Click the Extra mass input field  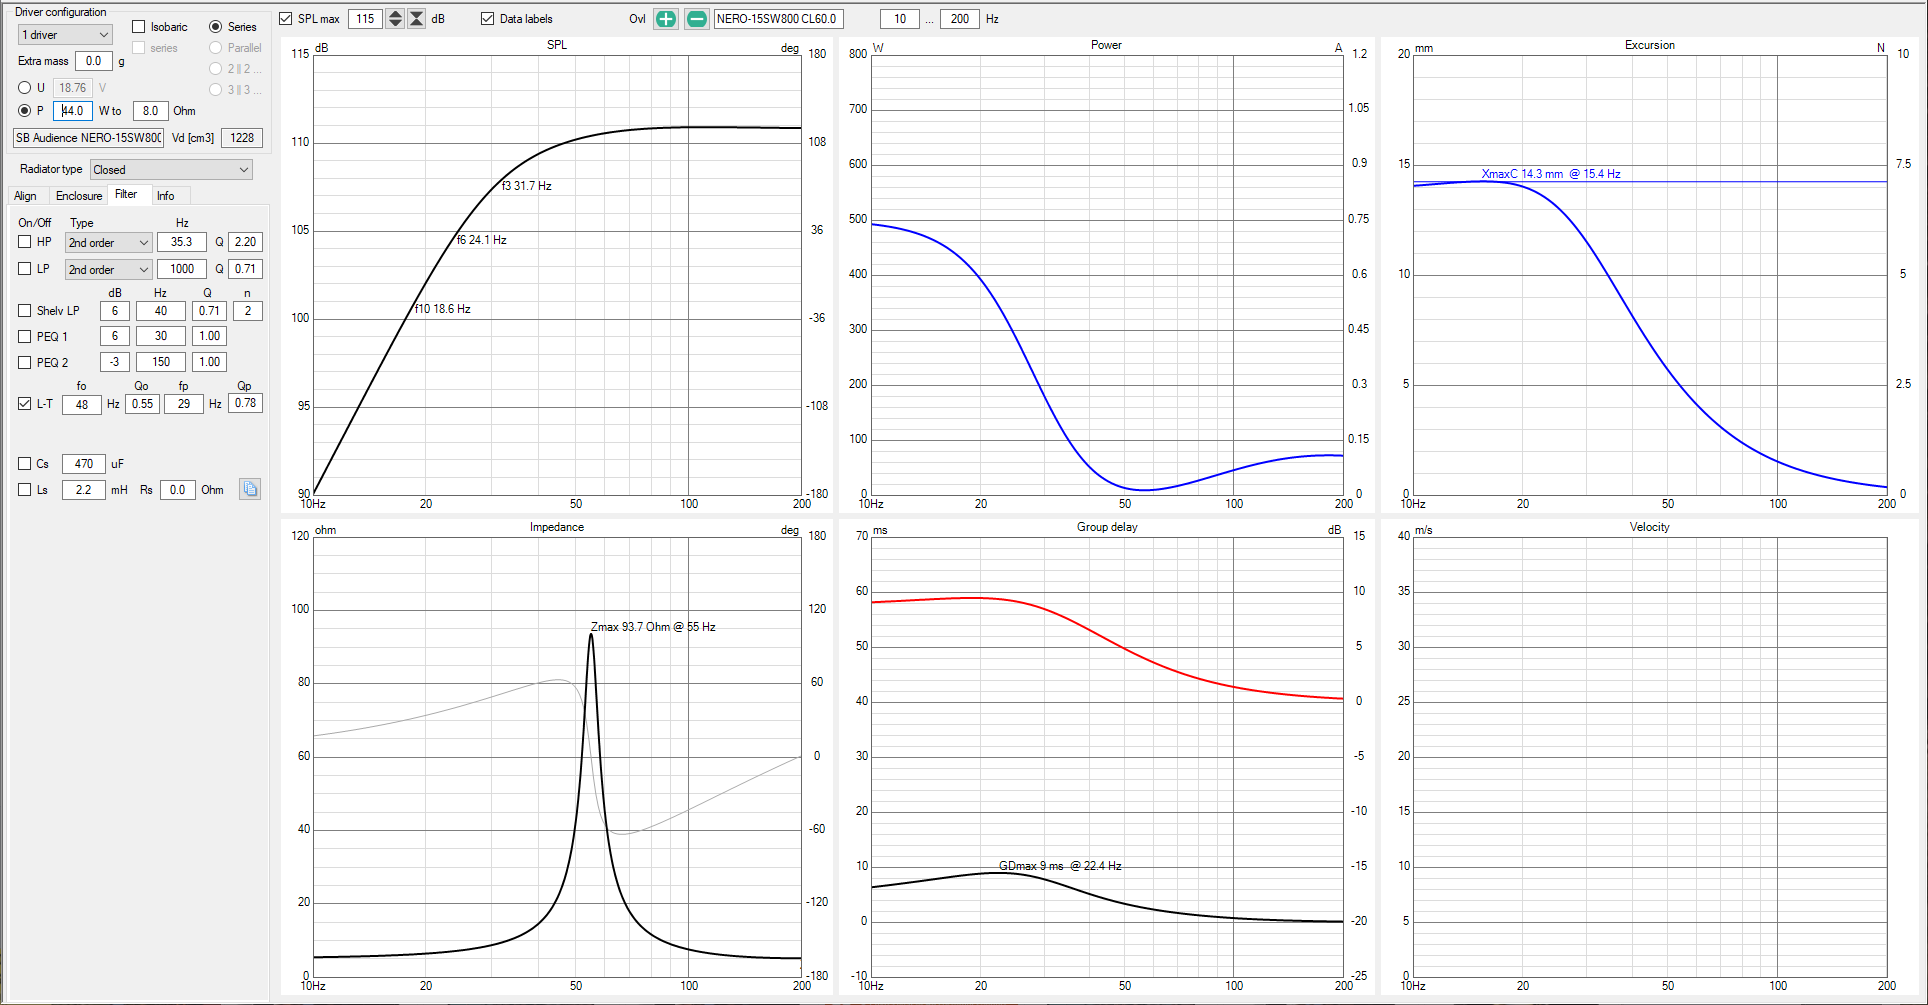tap(94, 61)
